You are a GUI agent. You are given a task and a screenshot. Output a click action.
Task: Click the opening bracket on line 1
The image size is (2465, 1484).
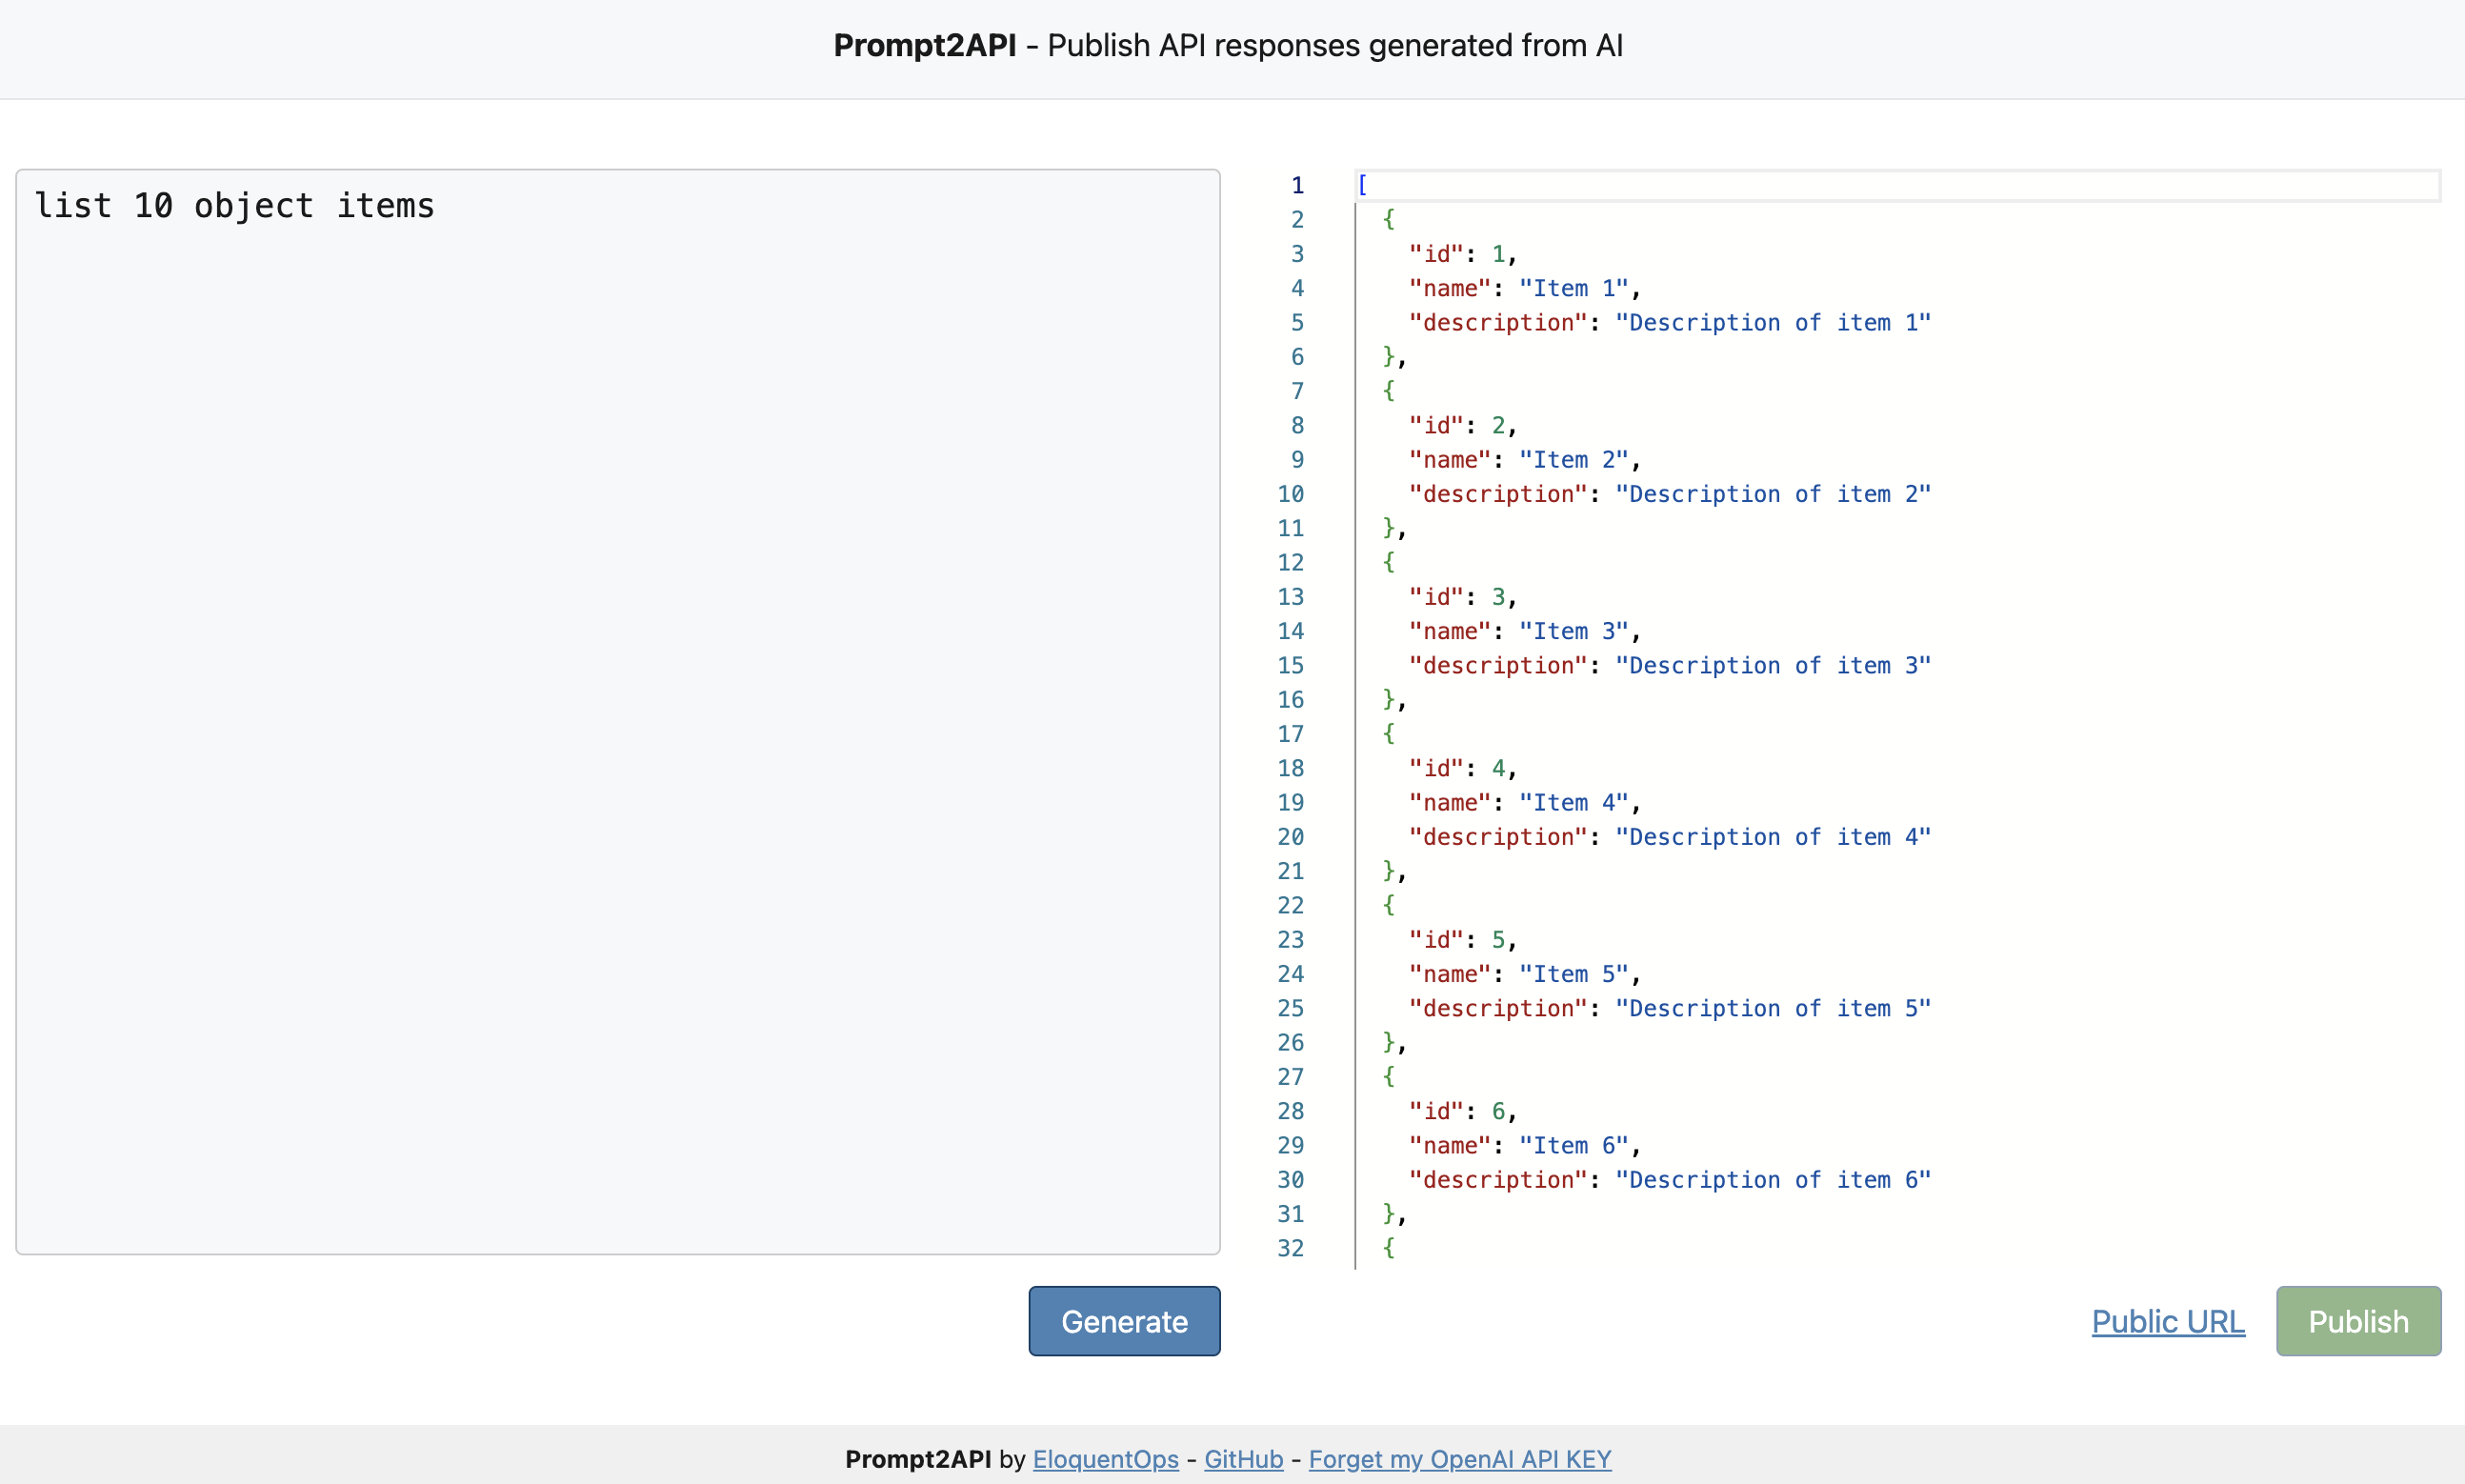(x=1362, y=186)
